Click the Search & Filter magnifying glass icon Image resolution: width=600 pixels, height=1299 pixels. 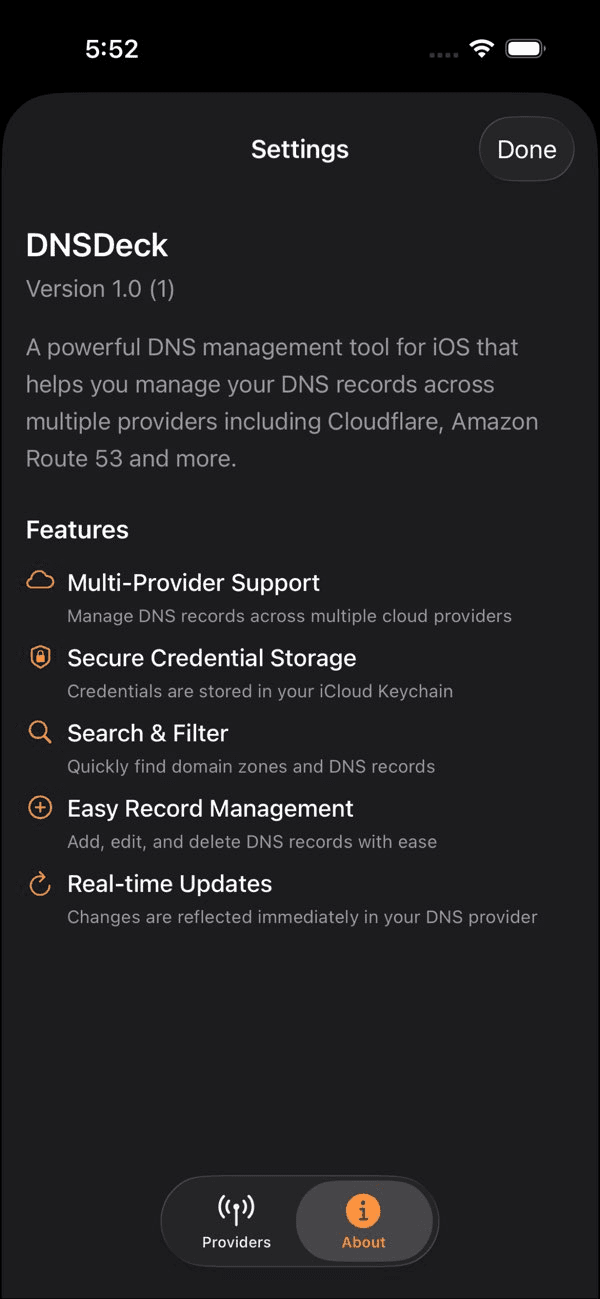point(39,731)
